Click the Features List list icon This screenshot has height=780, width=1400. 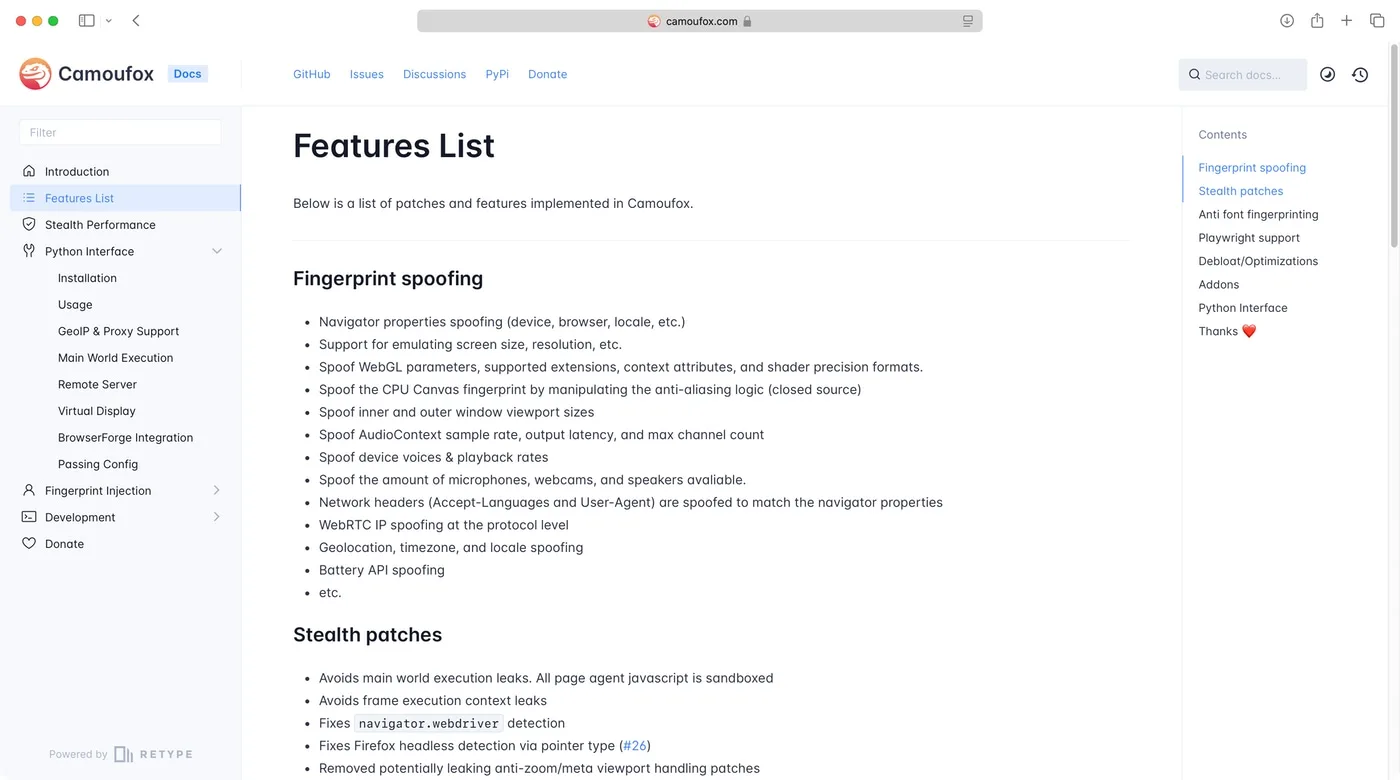click(x=29, y=198)
